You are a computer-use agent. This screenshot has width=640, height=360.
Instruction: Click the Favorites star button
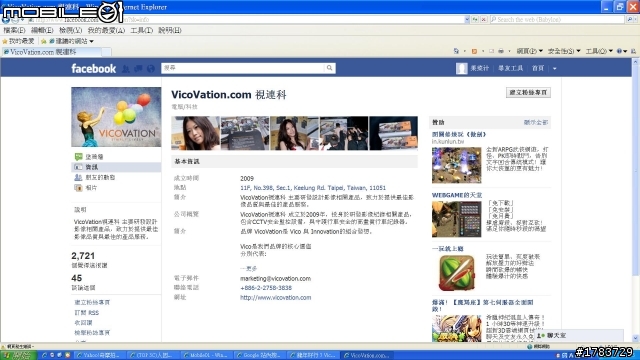18,41
